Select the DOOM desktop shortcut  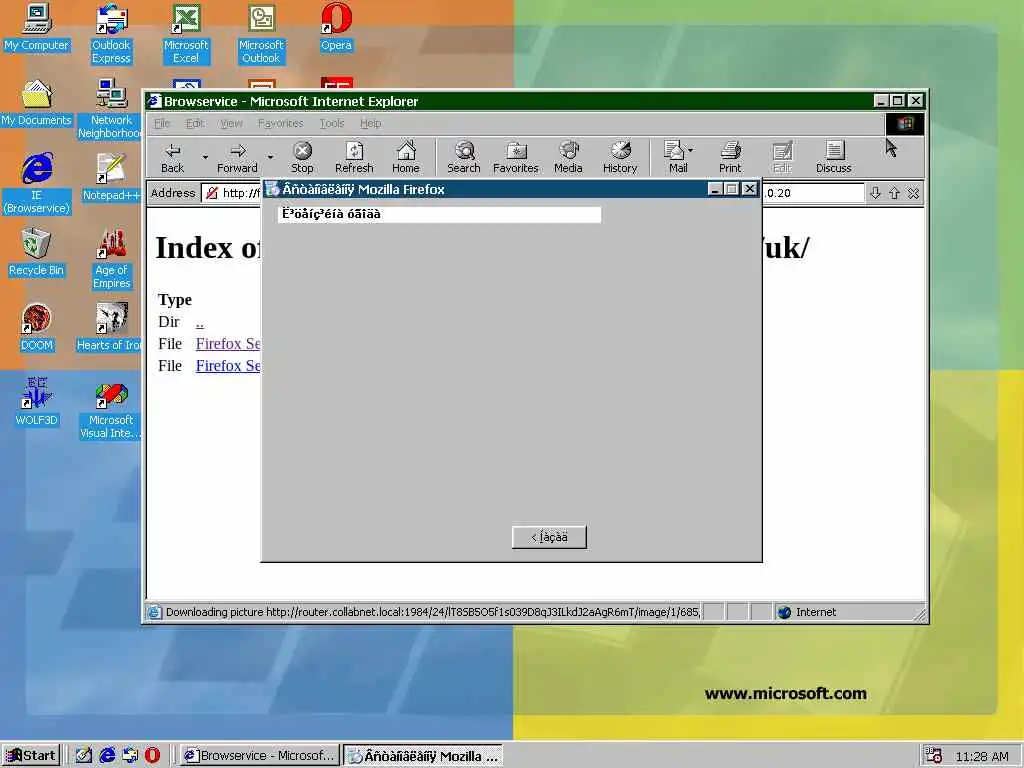(37, 327)
